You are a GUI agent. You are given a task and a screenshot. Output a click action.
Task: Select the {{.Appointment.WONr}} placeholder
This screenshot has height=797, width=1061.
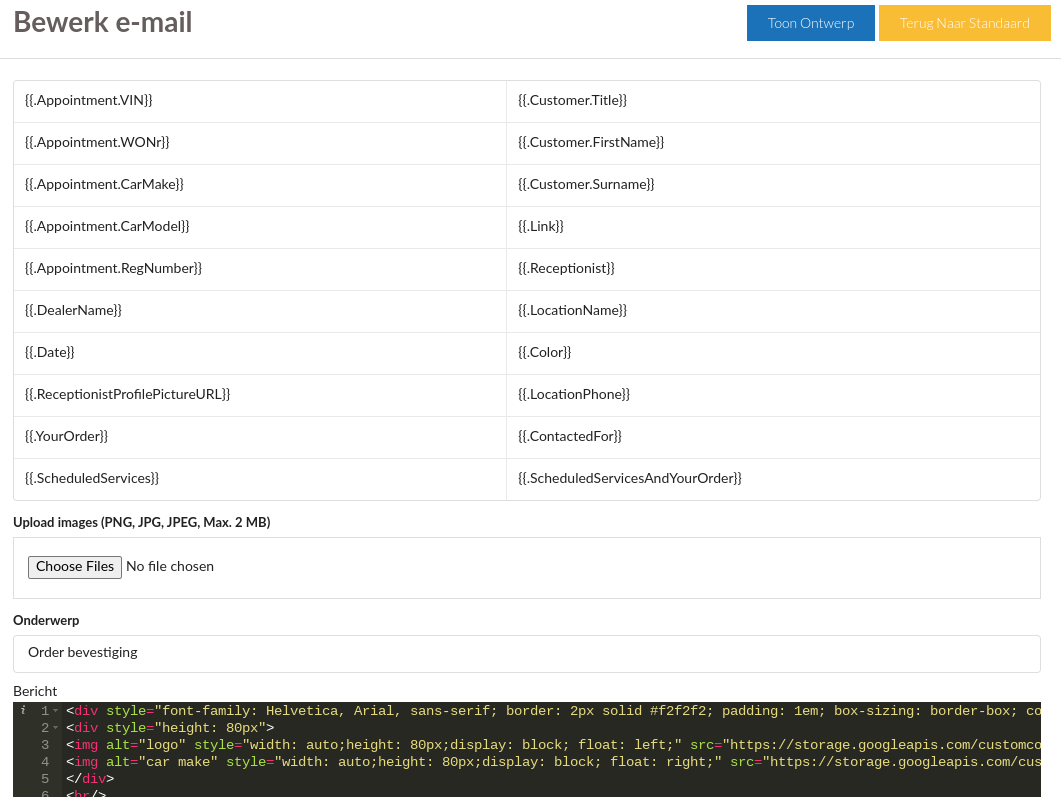(x=97, y=142)
